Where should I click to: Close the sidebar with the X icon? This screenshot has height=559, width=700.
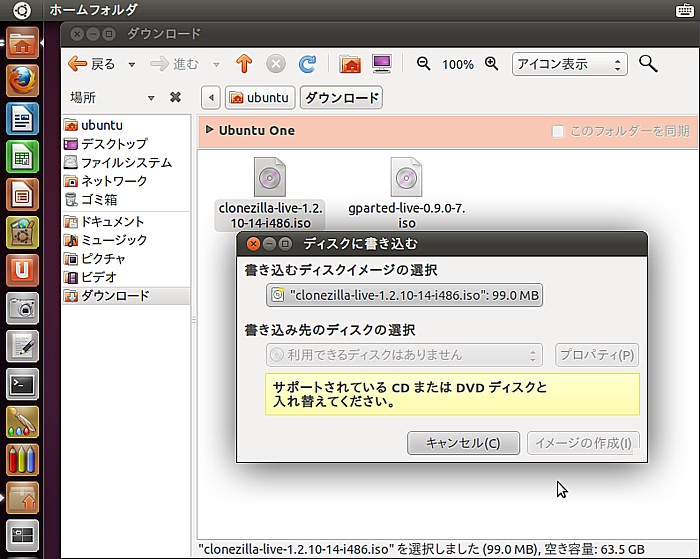(175, 97)
